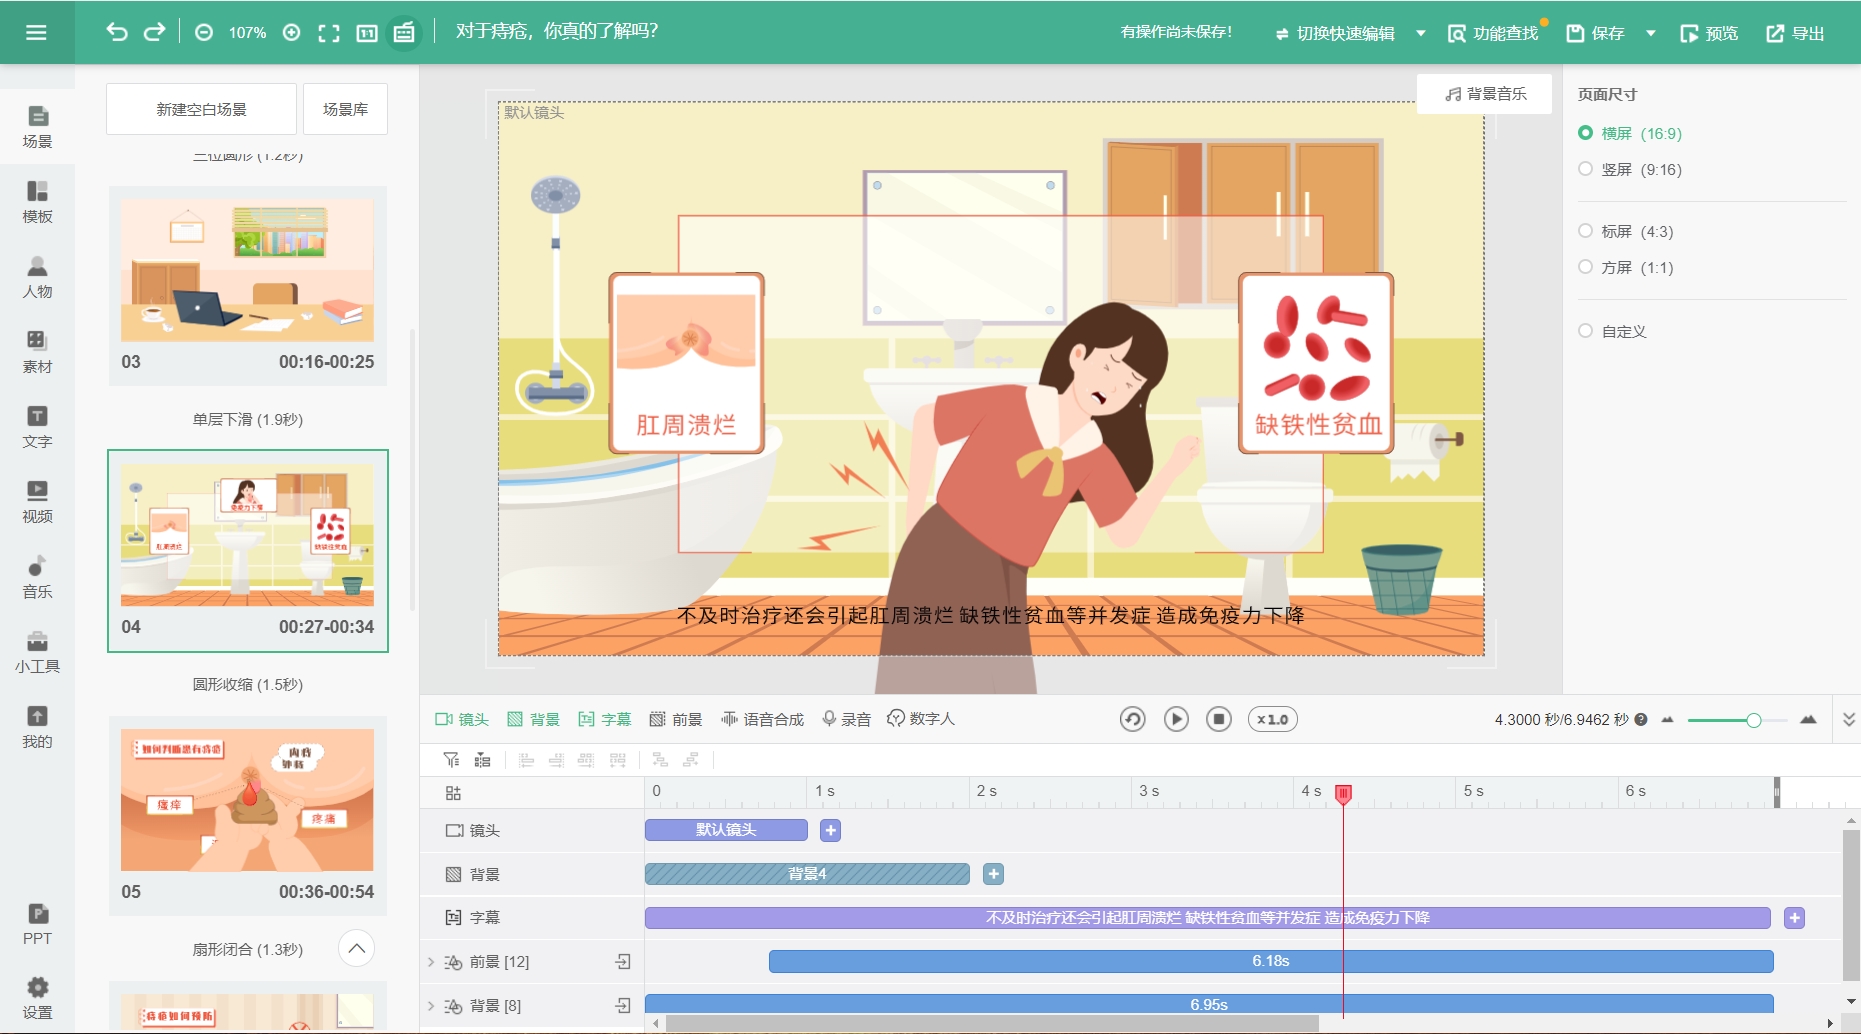Open 小工具 widgets panel

coord(37,652)
